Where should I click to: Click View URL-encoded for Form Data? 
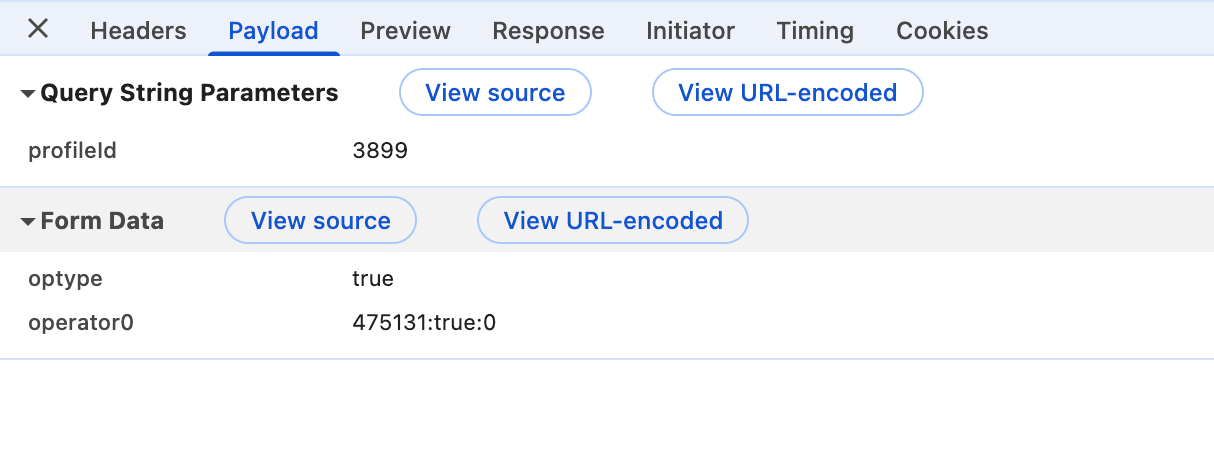[x=612, y=220]
